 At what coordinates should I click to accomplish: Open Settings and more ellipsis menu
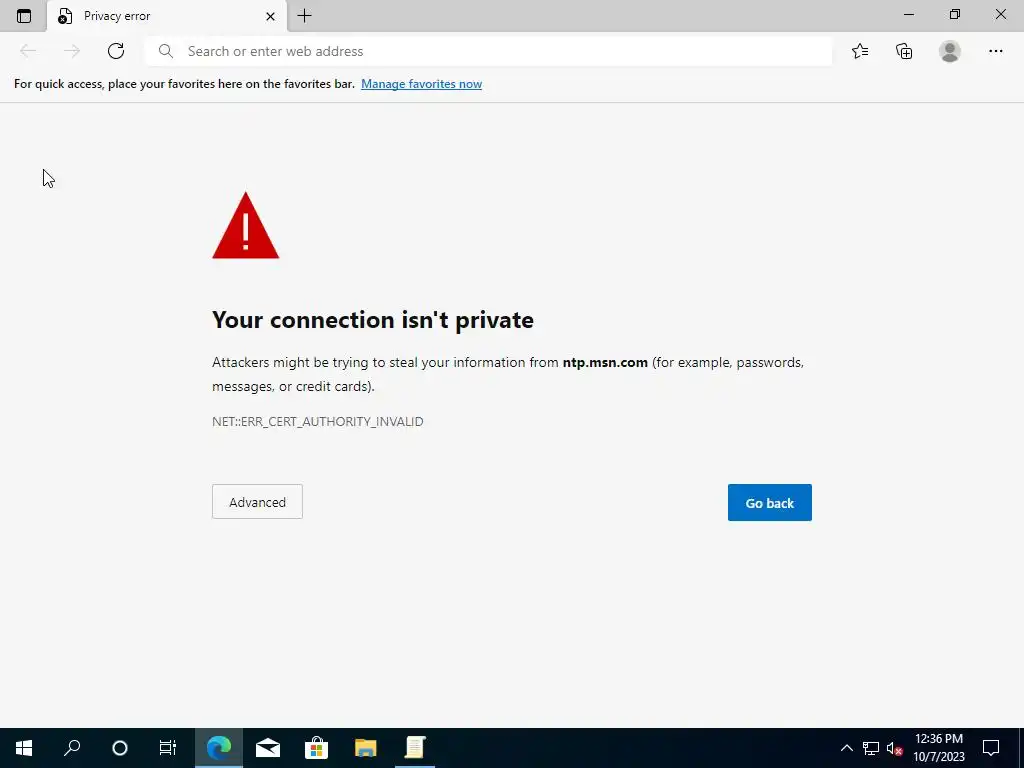pyautogui.click(x=995, y=51)
